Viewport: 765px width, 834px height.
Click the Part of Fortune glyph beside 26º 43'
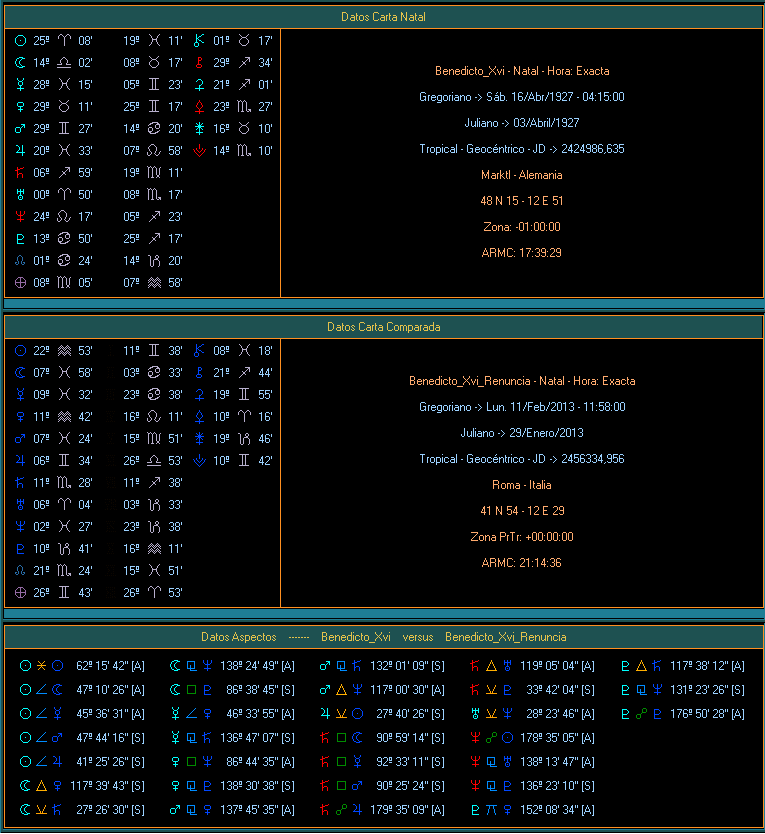(20, 593)
